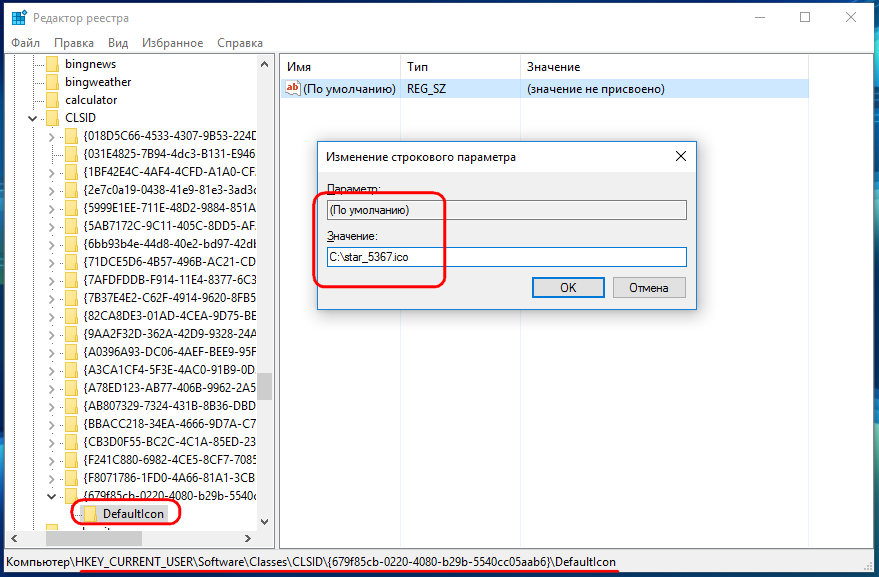Open the Вид menu

click(x=118, y=43)
